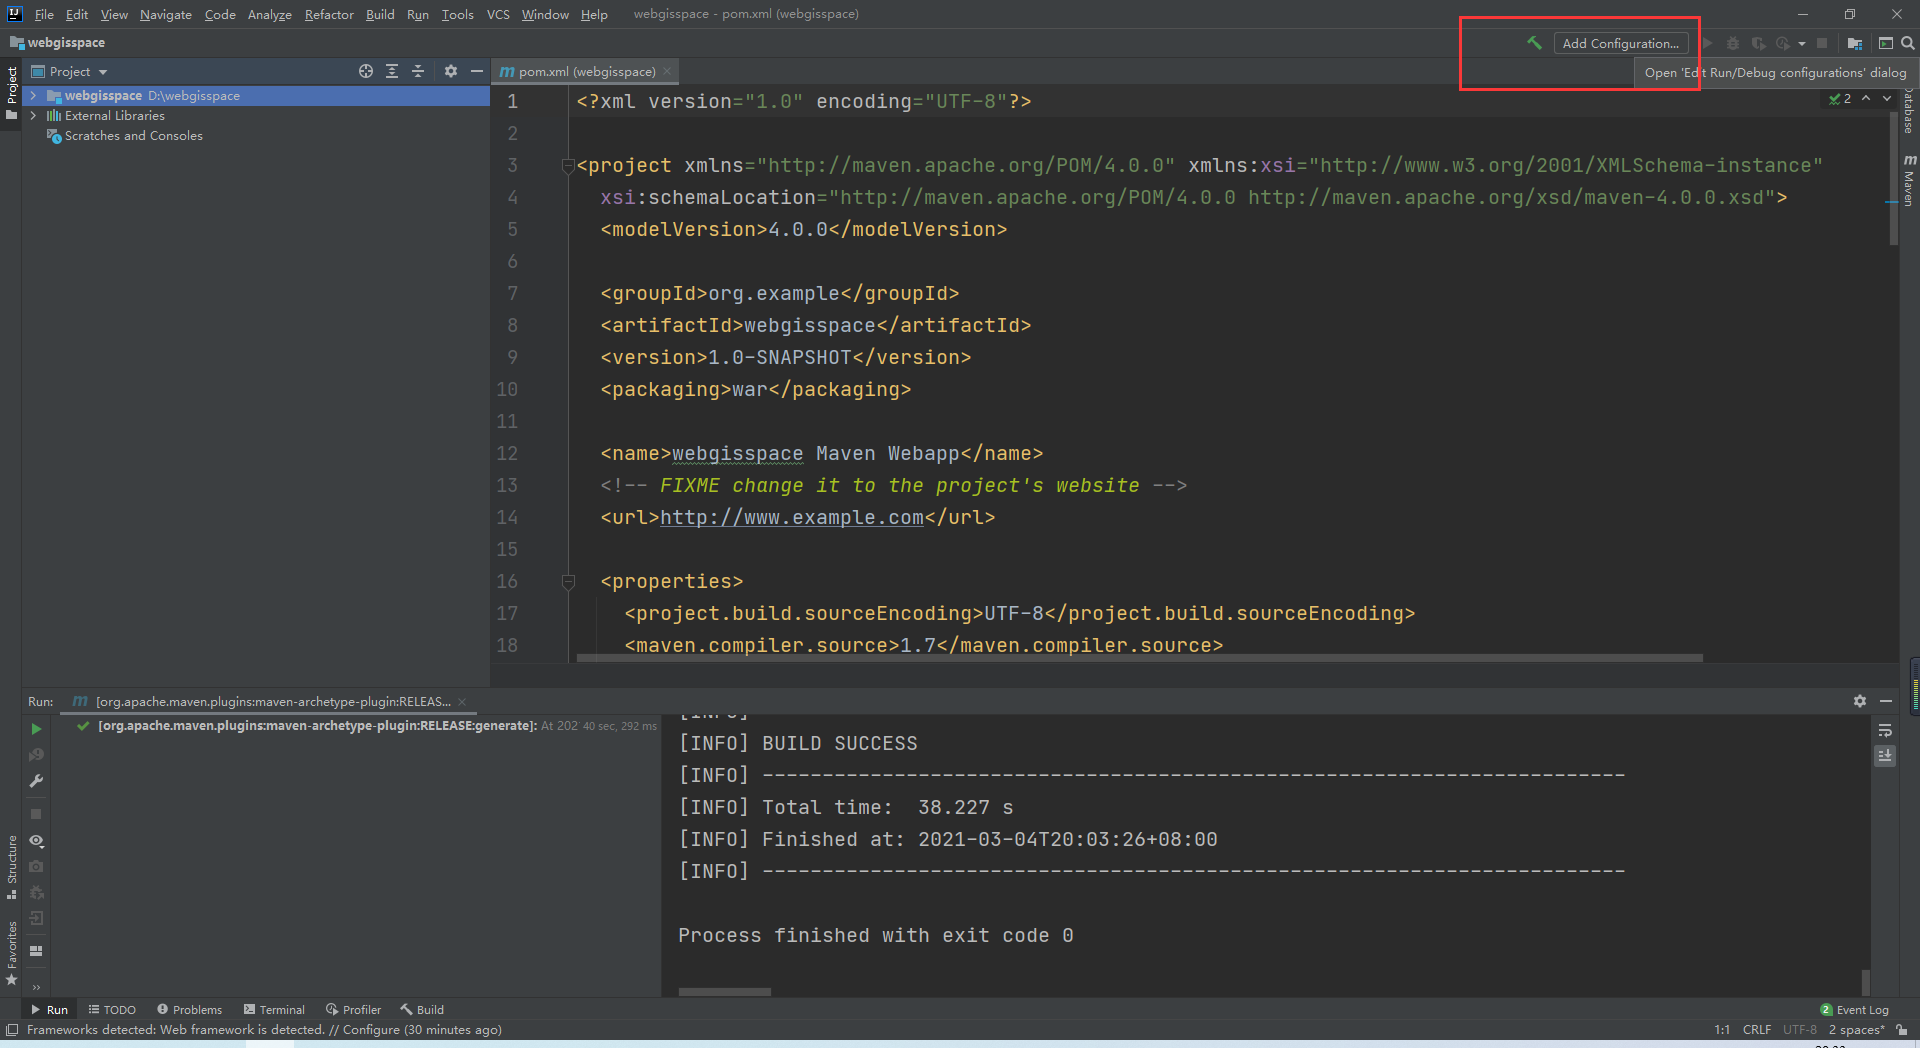Toggle Scroll to End in the run console
1920x1048 pixels.
(1885, 756)
